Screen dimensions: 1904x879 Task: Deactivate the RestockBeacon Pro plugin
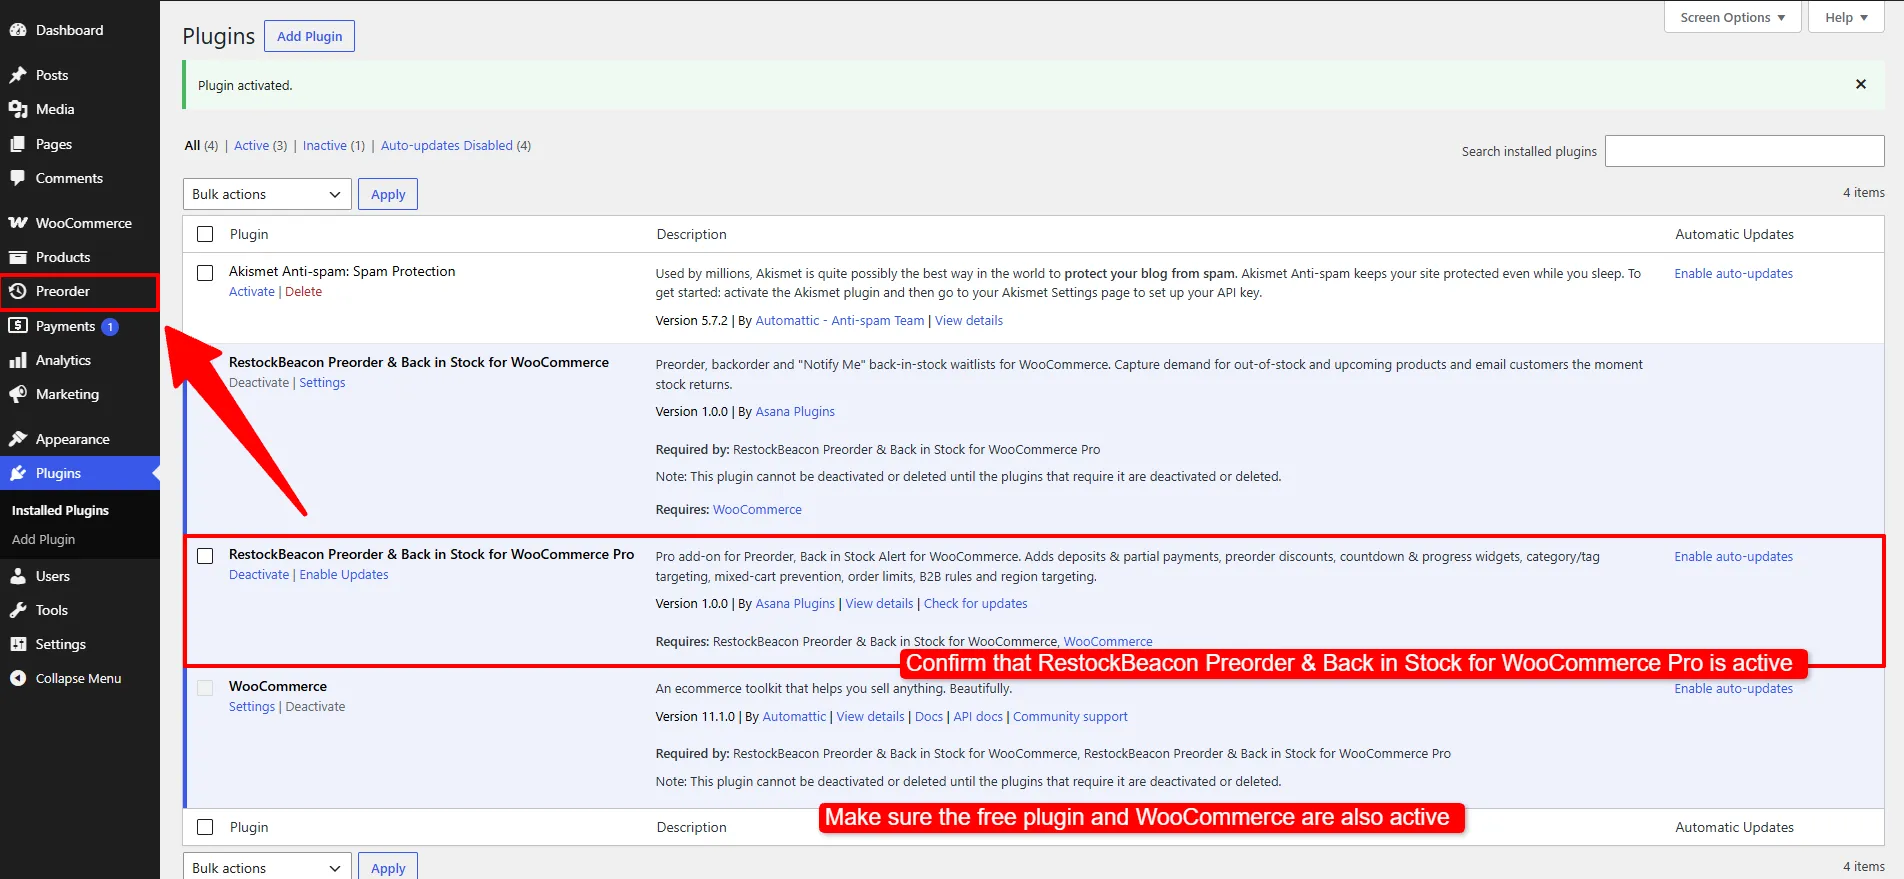pyautogui.click(x=259, y=575)
